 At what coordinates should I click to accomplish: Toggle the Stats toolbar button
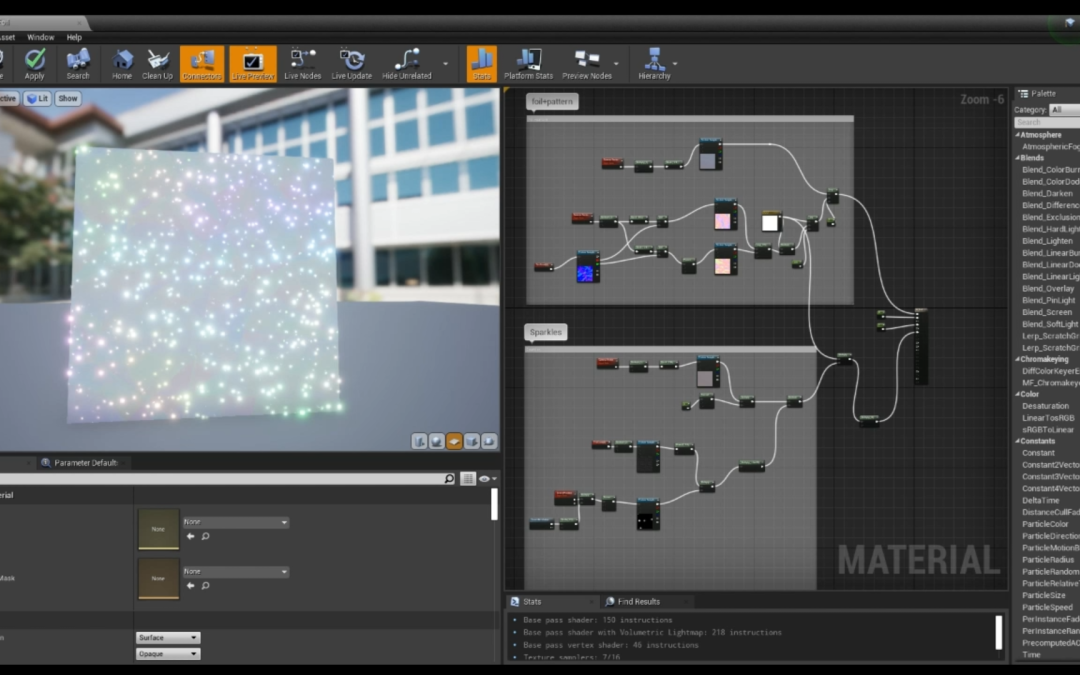coord(481,64)
